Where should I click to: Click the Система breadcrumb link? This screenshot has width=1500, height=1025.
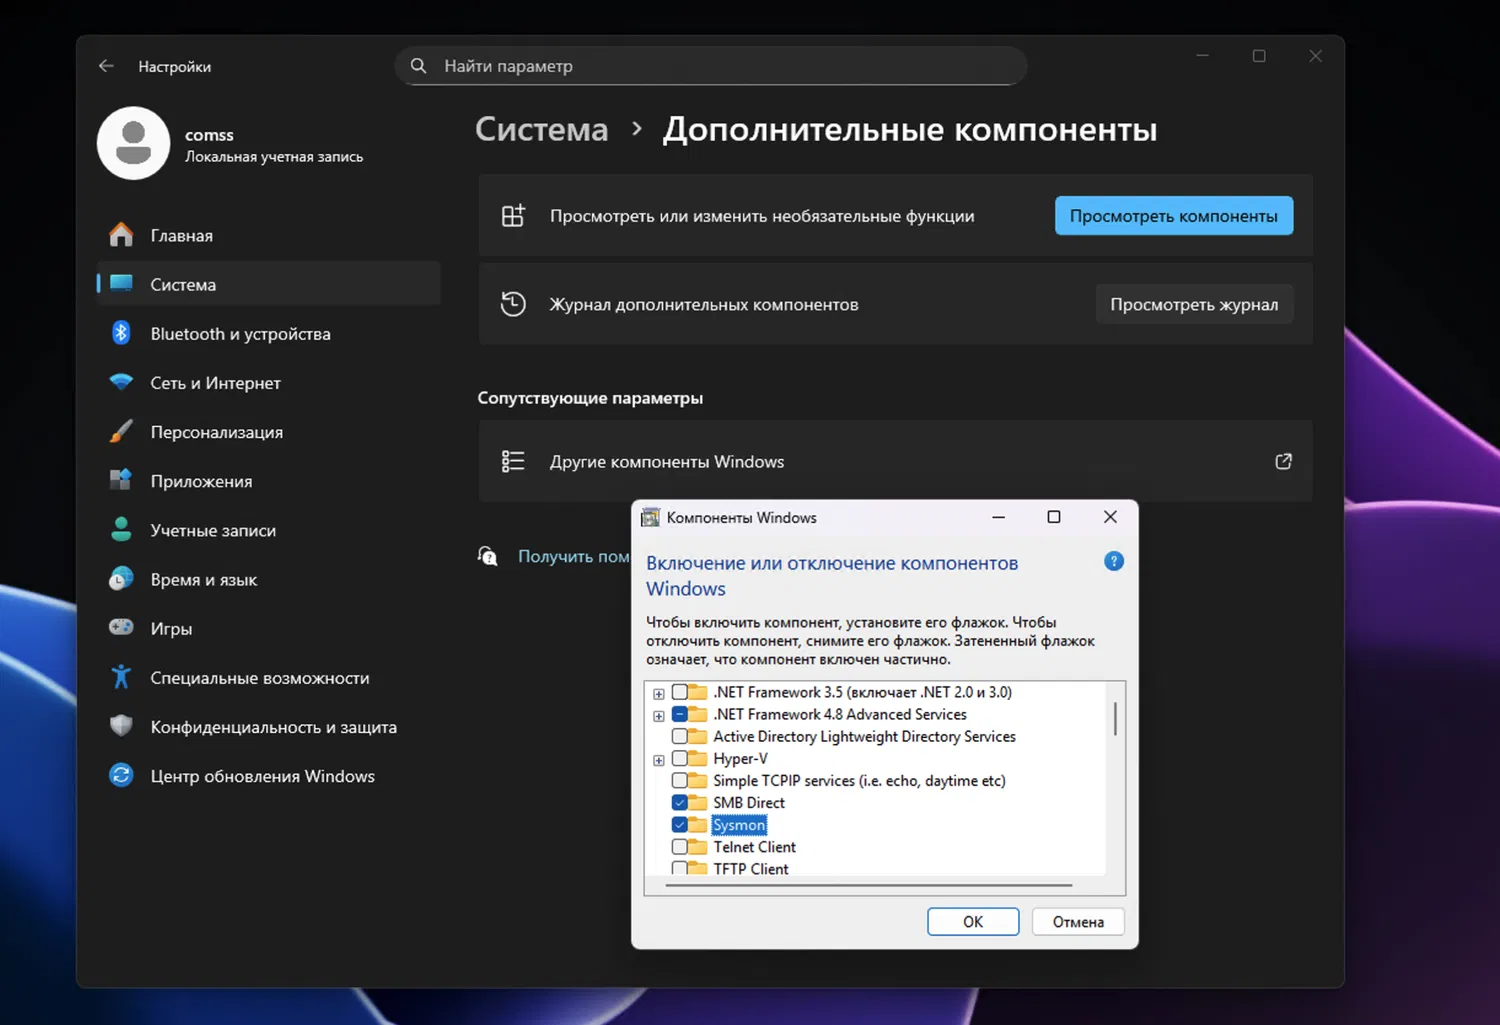[542, 130]
